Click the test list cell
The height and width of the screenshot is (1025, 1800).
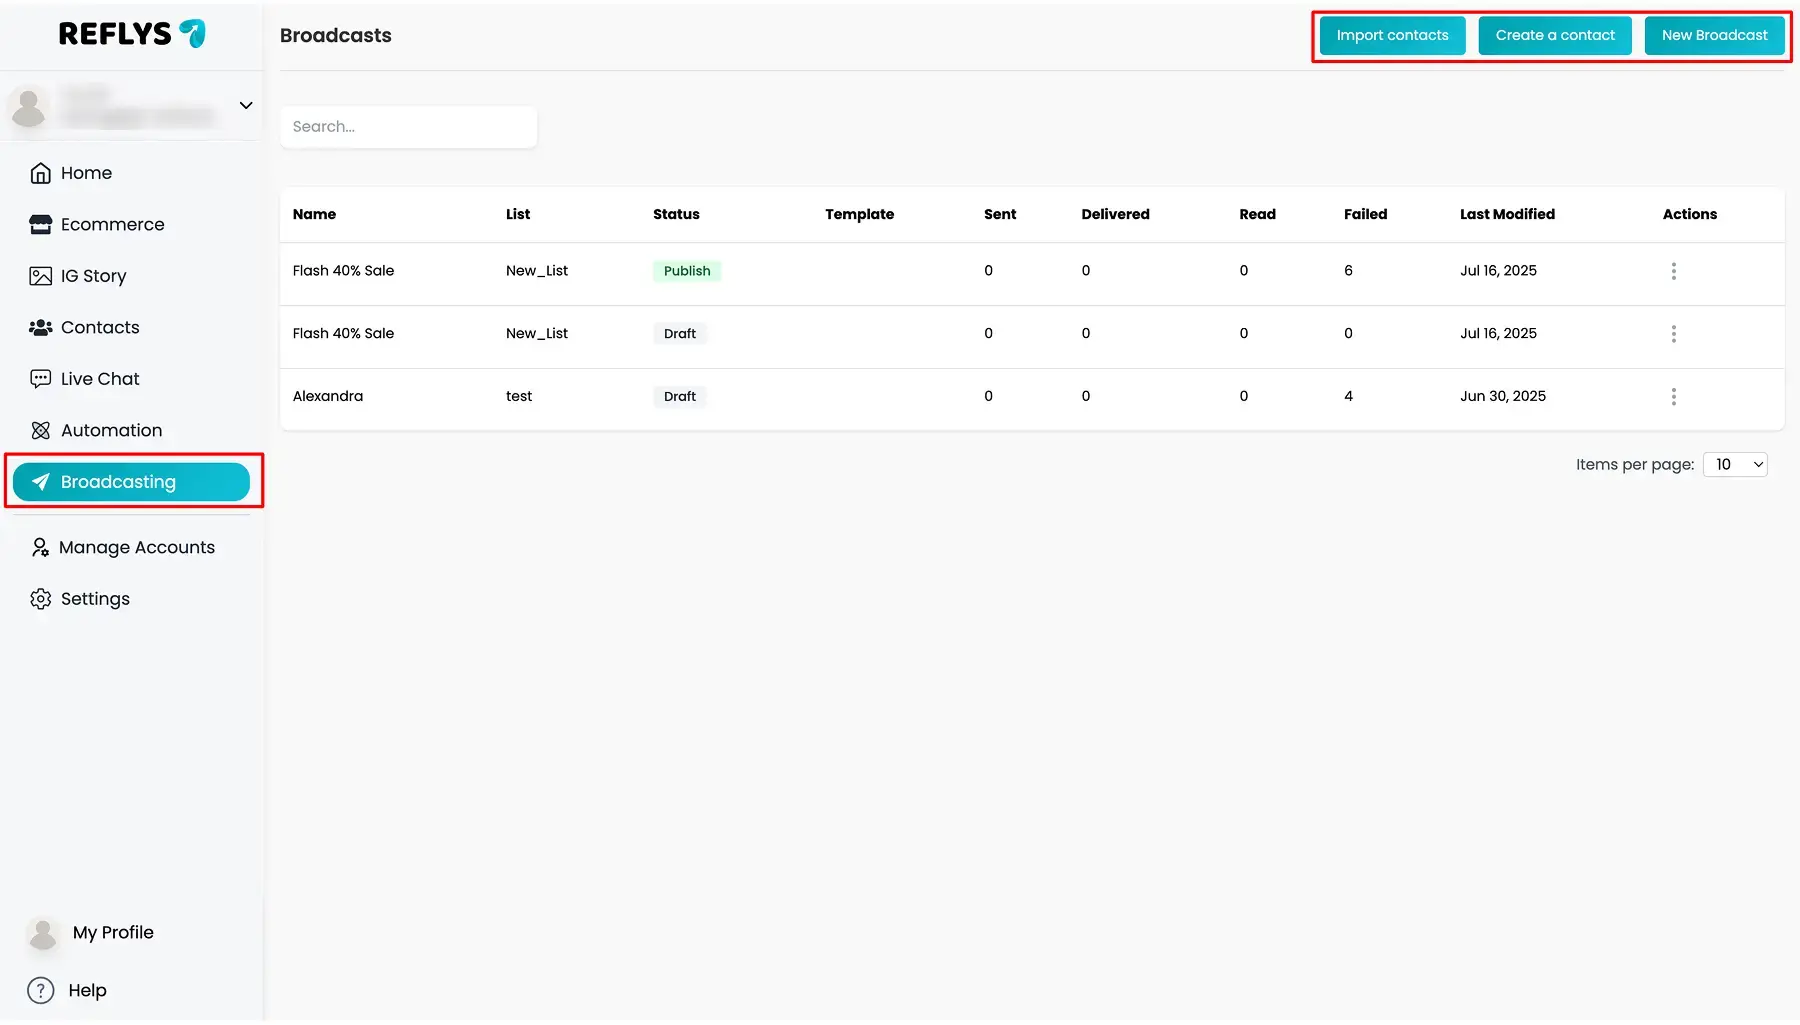(x=519, y=396)
